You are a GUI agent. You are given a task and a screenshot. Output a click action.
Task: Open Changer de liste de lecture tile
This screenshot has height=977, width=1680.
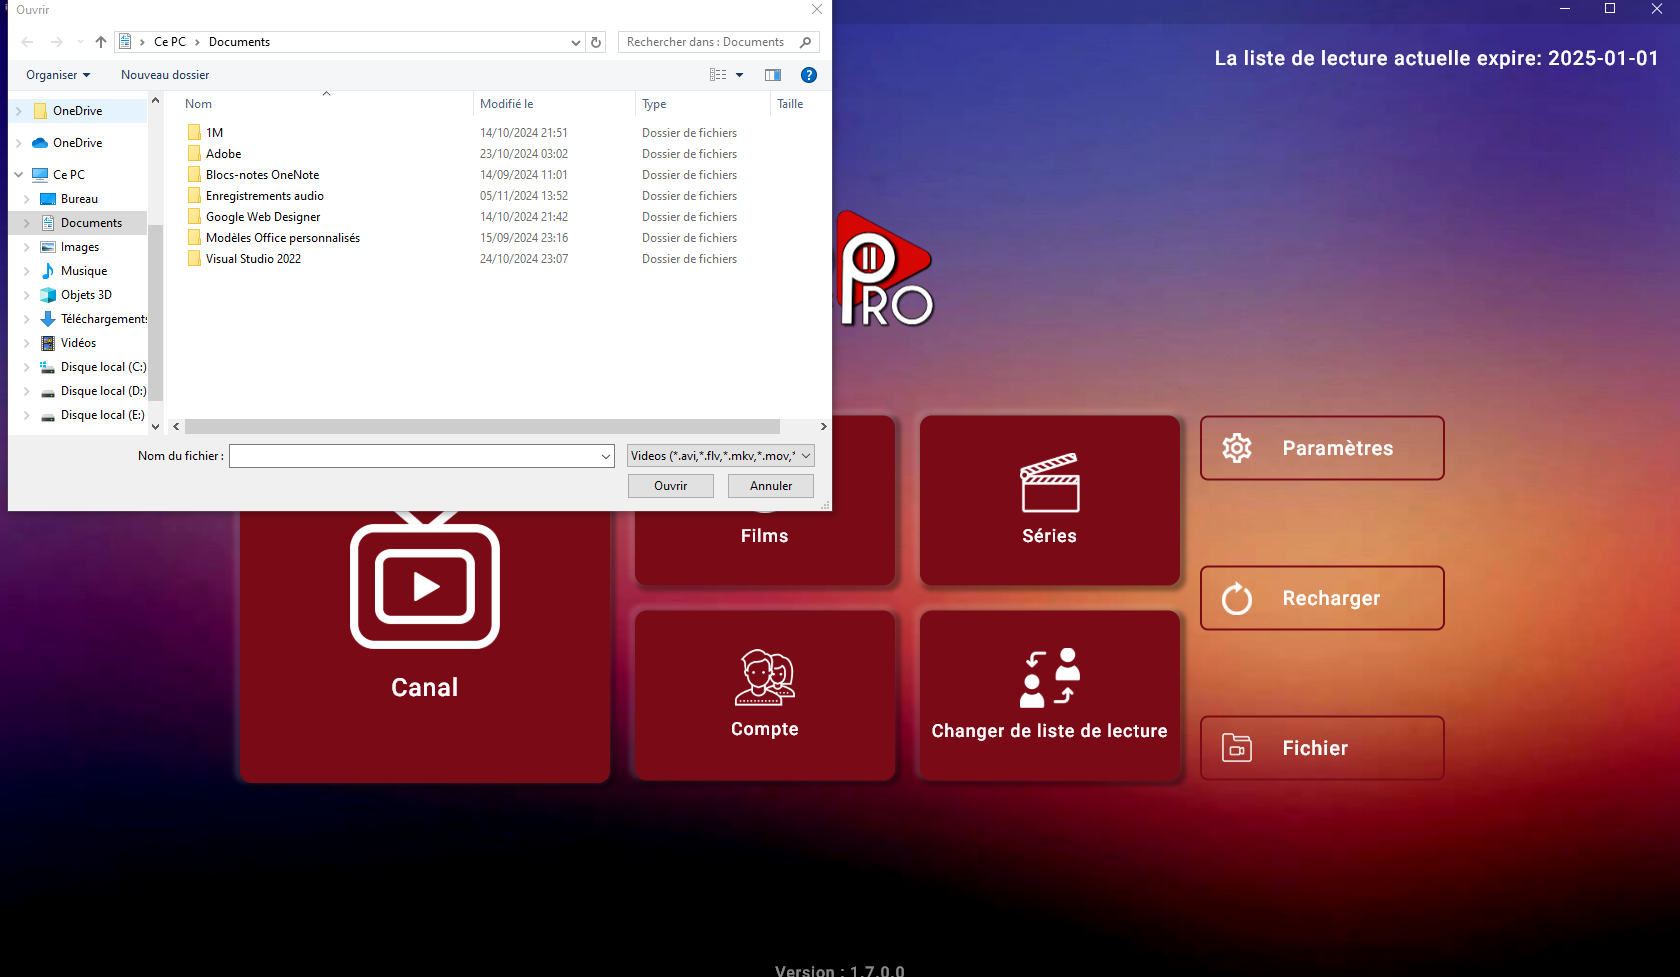coord(1050,695)
